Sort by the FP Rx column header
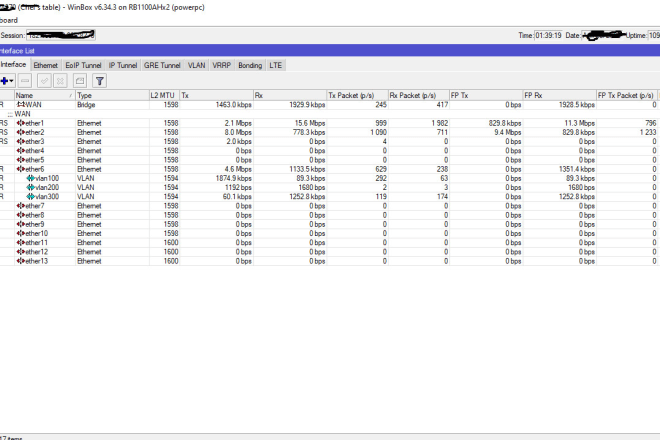Screen dimensions: 660x440 (x=559, y=96)
